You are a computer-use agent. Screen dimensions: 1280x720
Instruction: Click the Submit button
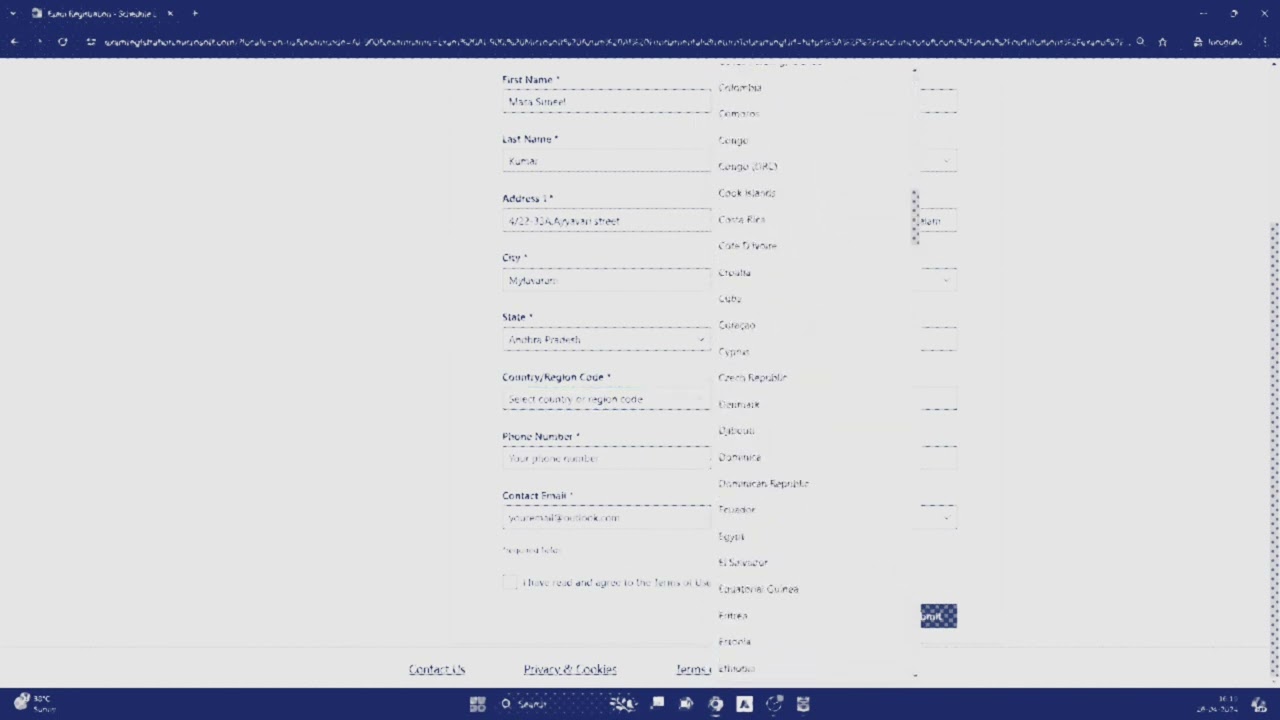coord(939,616)
